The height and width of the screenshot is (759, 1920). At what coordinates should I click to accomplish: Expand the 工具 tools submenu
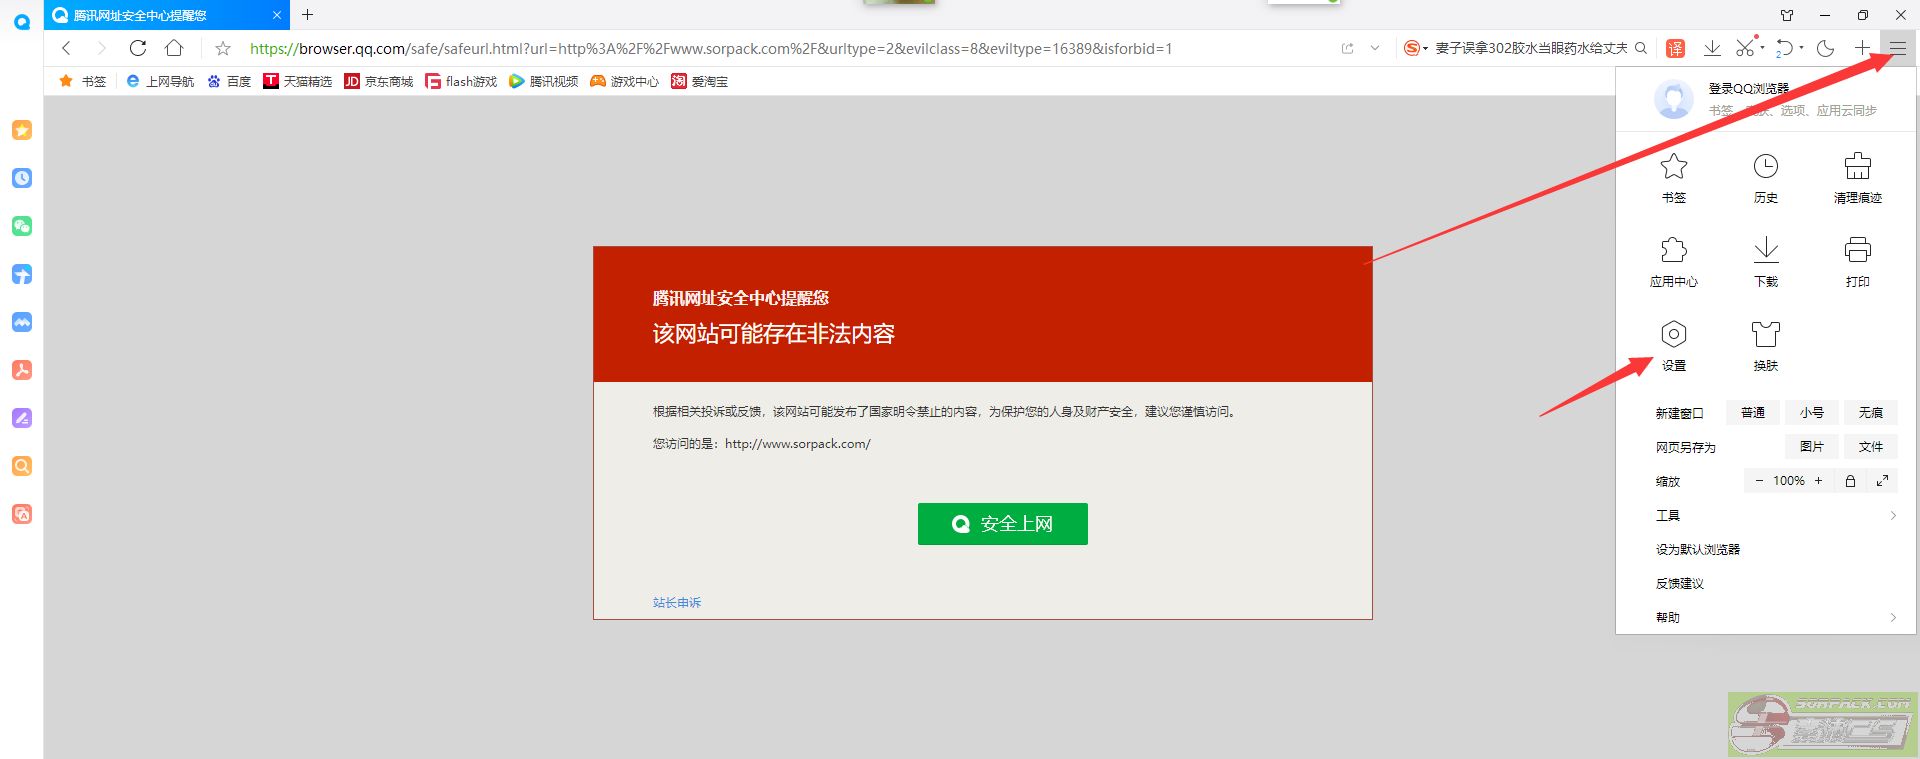coord(1775,515)
